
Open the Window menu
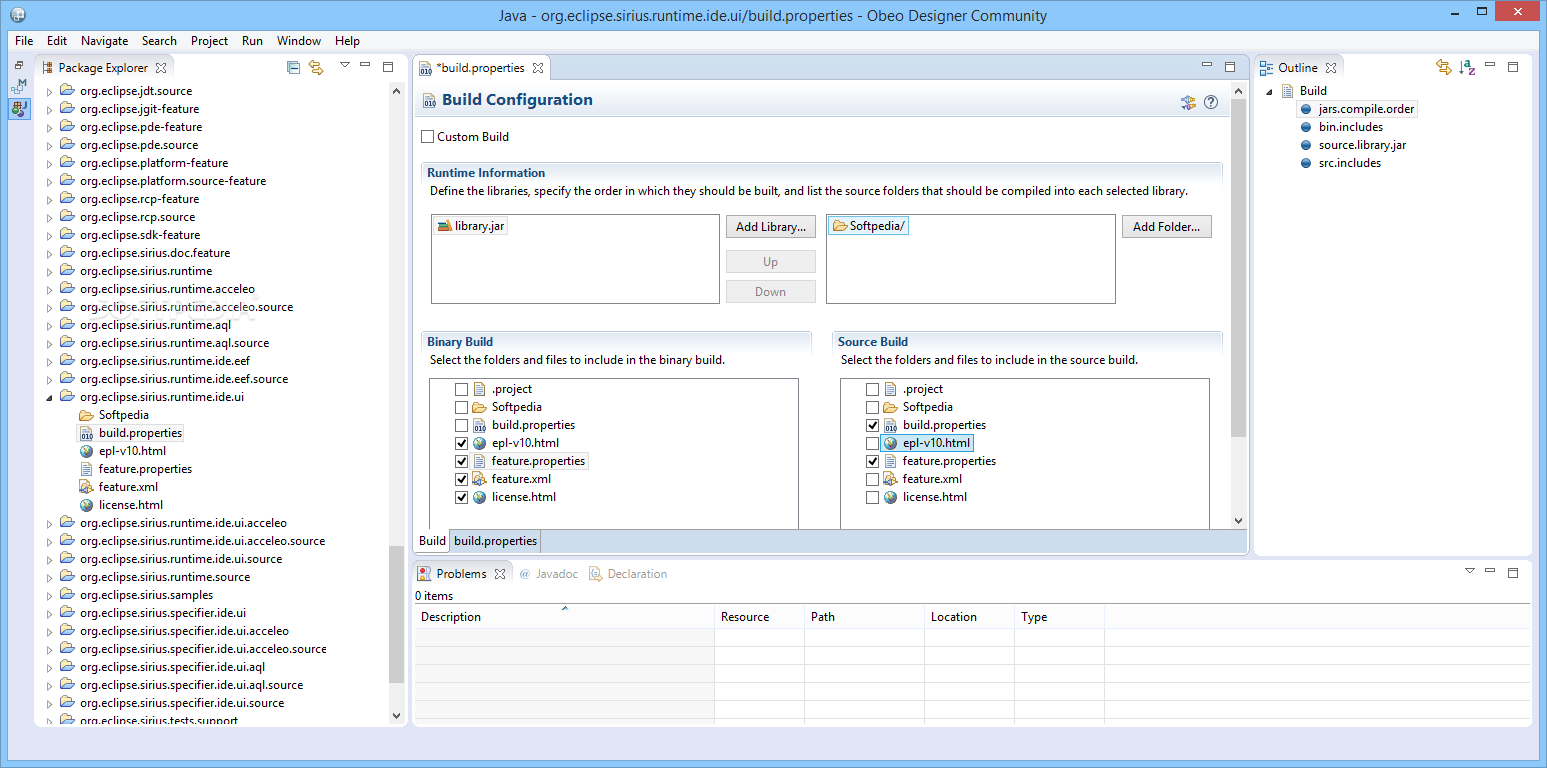click(299, 41)
